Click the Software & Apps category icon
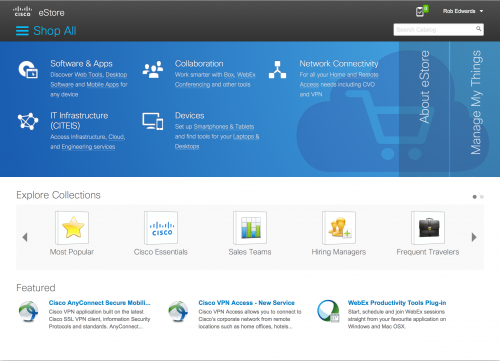The width and height of the screenshot is (500, 361). click(28, 69)
